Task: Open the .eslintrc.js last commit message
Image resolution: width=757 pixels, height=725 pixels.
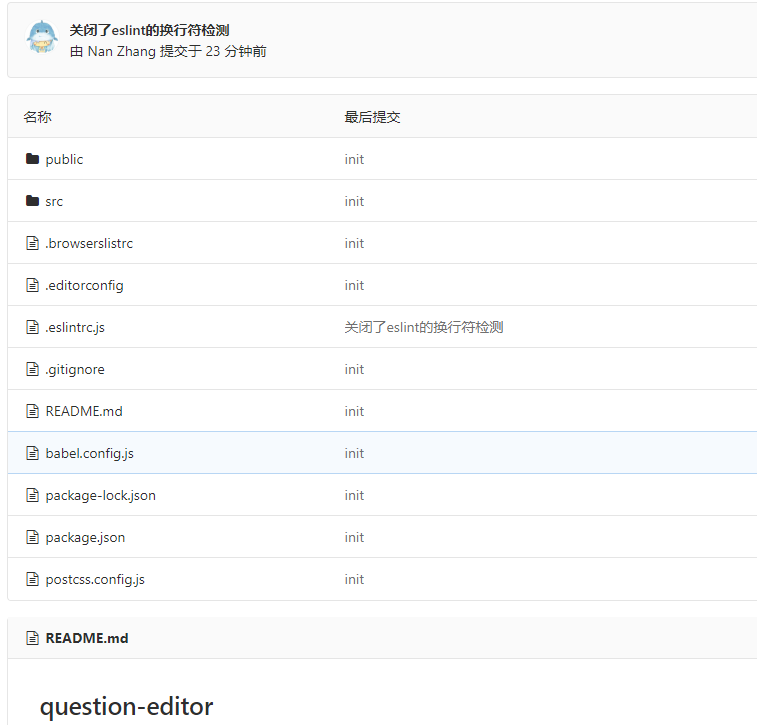Action: (x=424, y=327)
